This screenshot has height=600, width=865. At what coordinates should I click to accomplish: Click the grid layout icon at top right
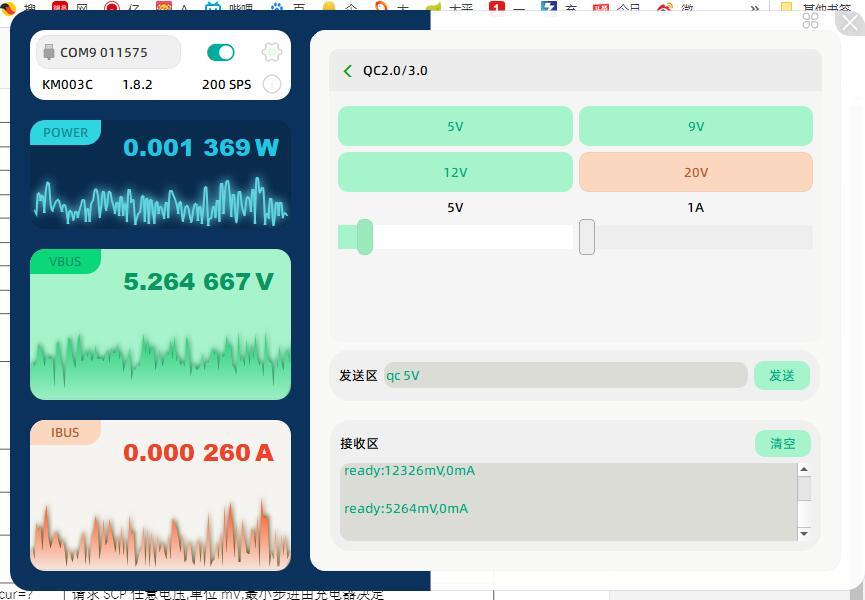(x=811, y=21)
